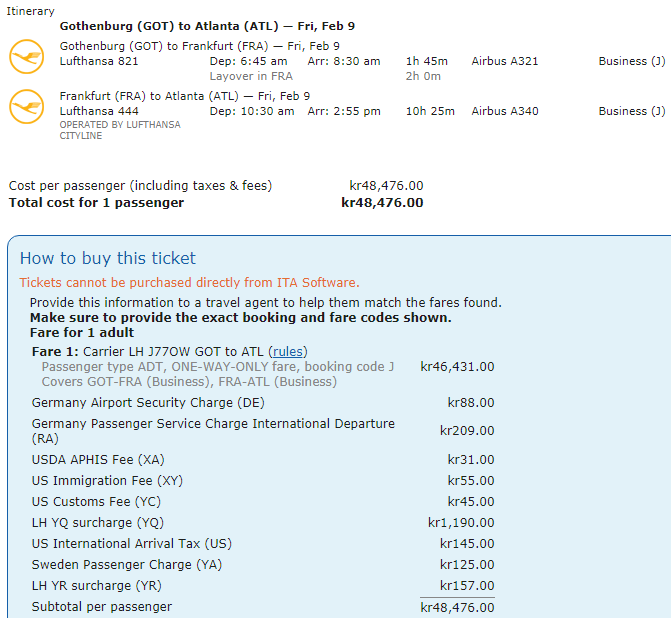Click the Lufthansa logo beside flight 821
671x618 pixels.
click(27, 57)
